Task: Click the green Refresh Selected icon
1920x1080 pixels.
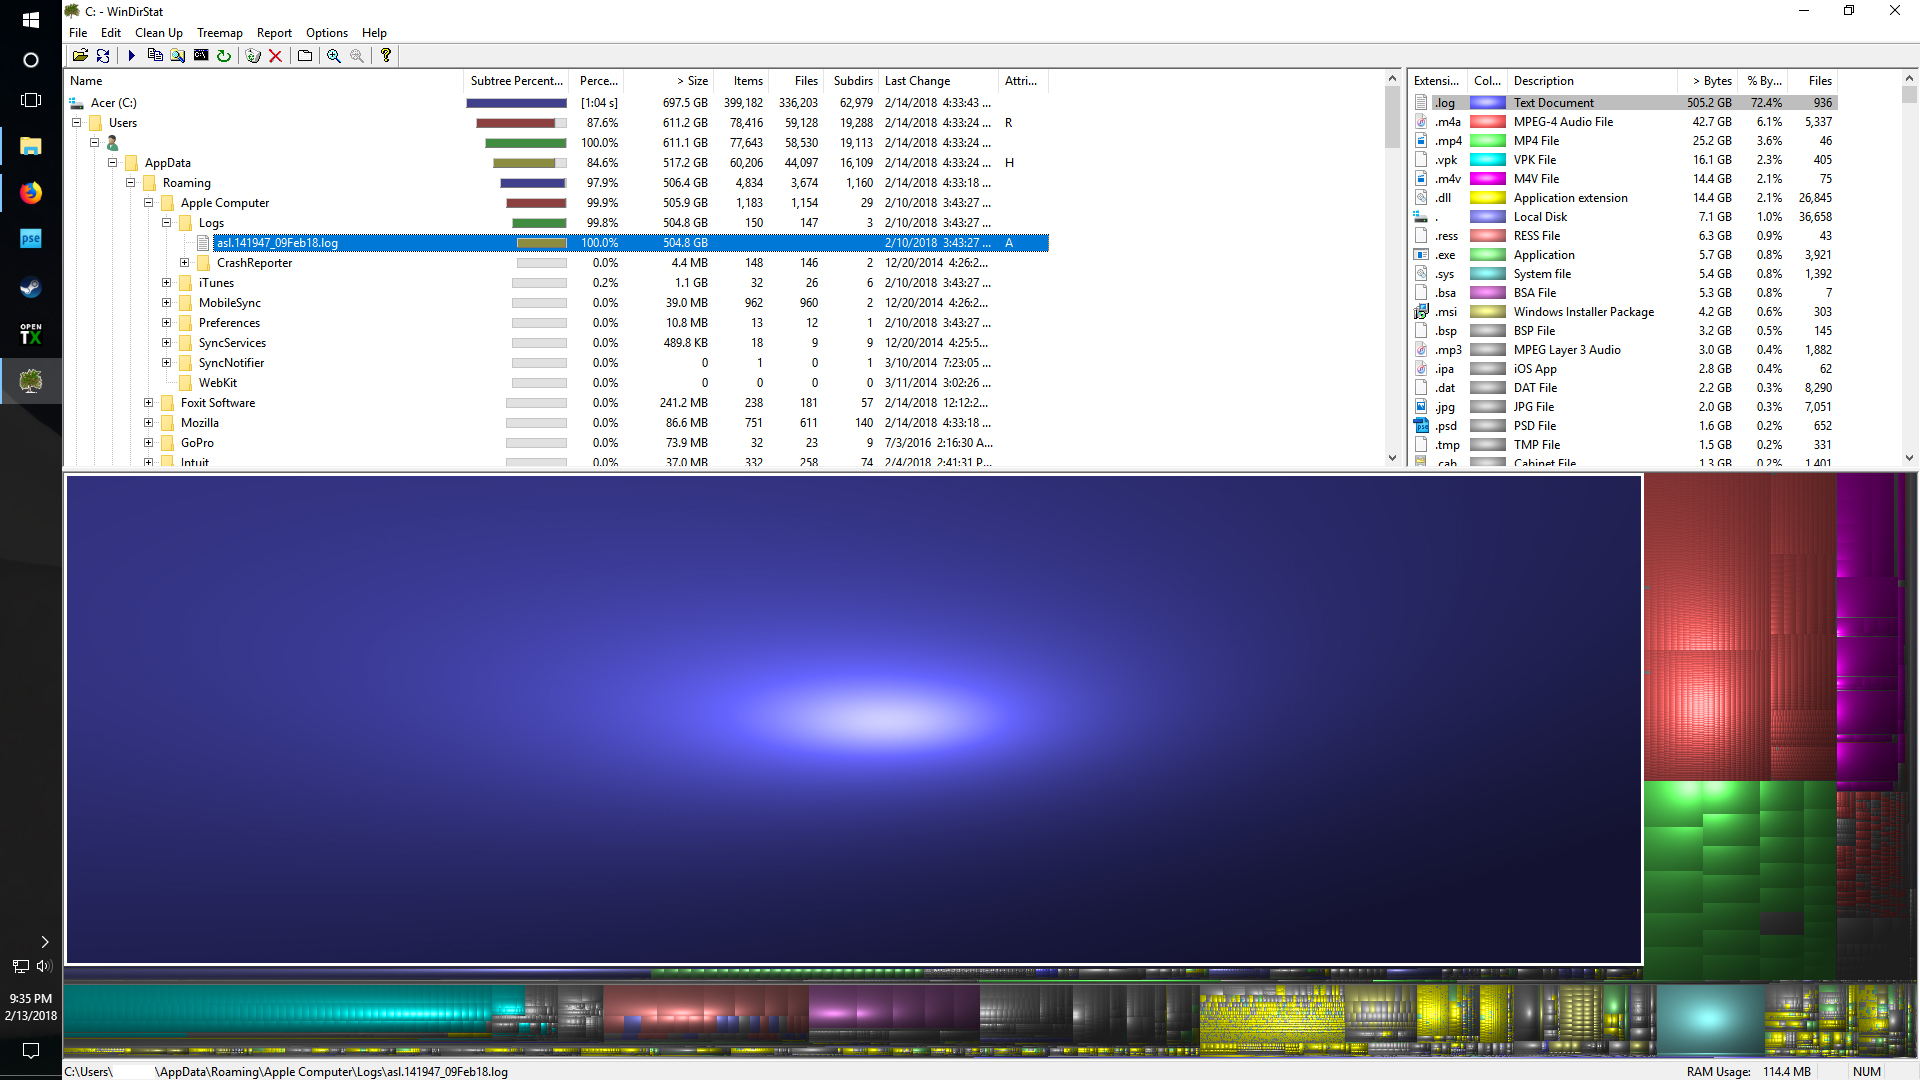Action: (x=224, y=56)
